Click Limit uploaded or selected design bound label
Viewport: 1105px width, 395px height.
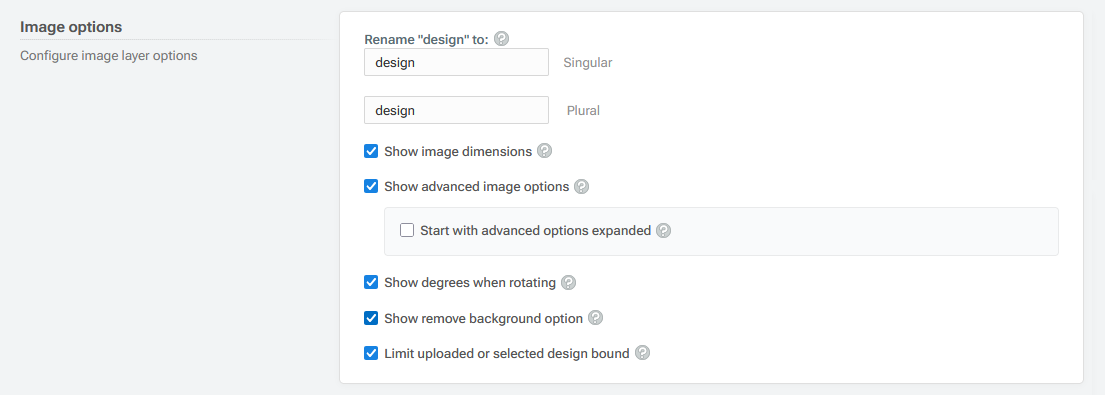507,353
